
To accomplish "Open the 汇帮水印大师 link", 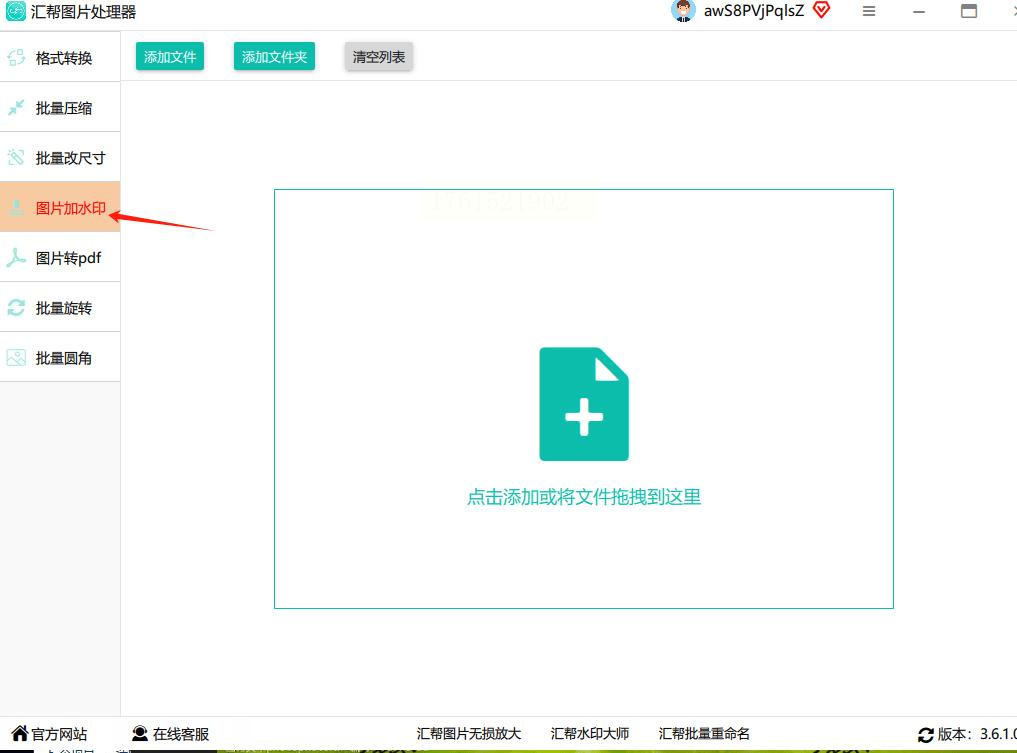I will coord(590,734).
